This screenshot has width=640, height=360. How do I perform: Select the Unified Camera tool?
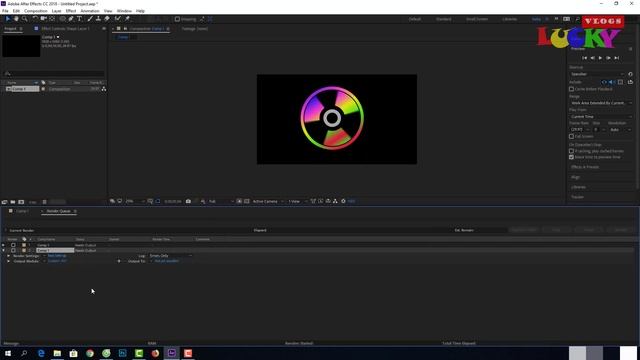43,19
